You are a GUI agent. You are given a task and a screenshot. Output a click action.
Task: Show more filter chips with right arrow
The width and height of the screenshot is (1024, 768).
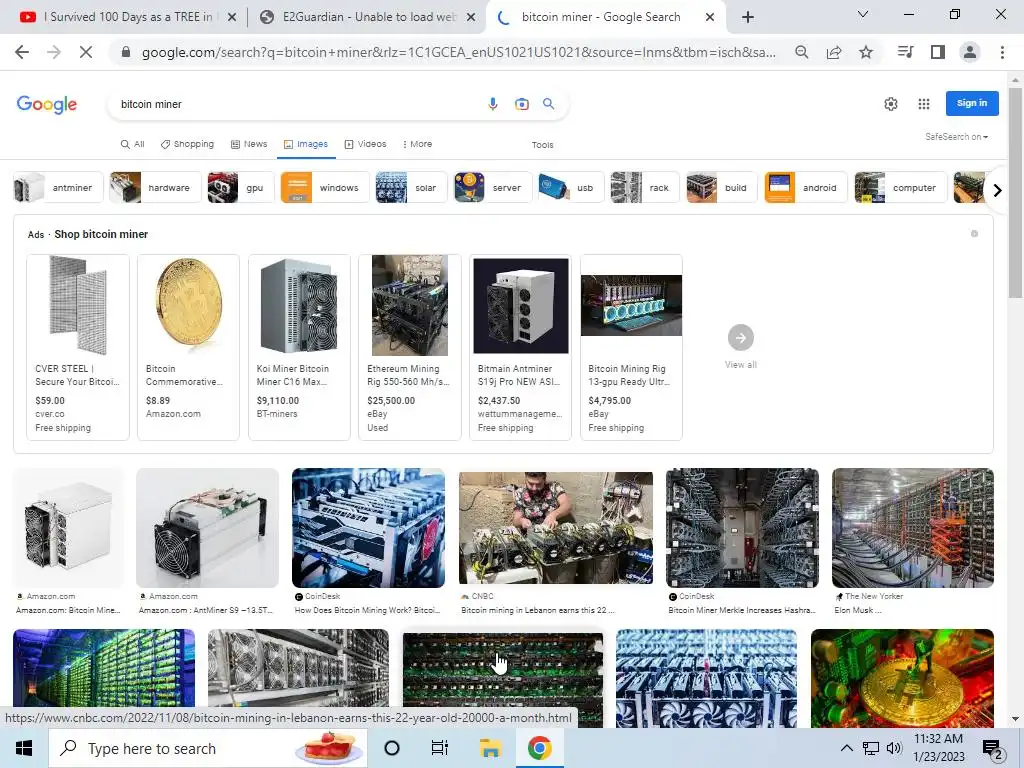pyautogui.click(x=997, y=190)
